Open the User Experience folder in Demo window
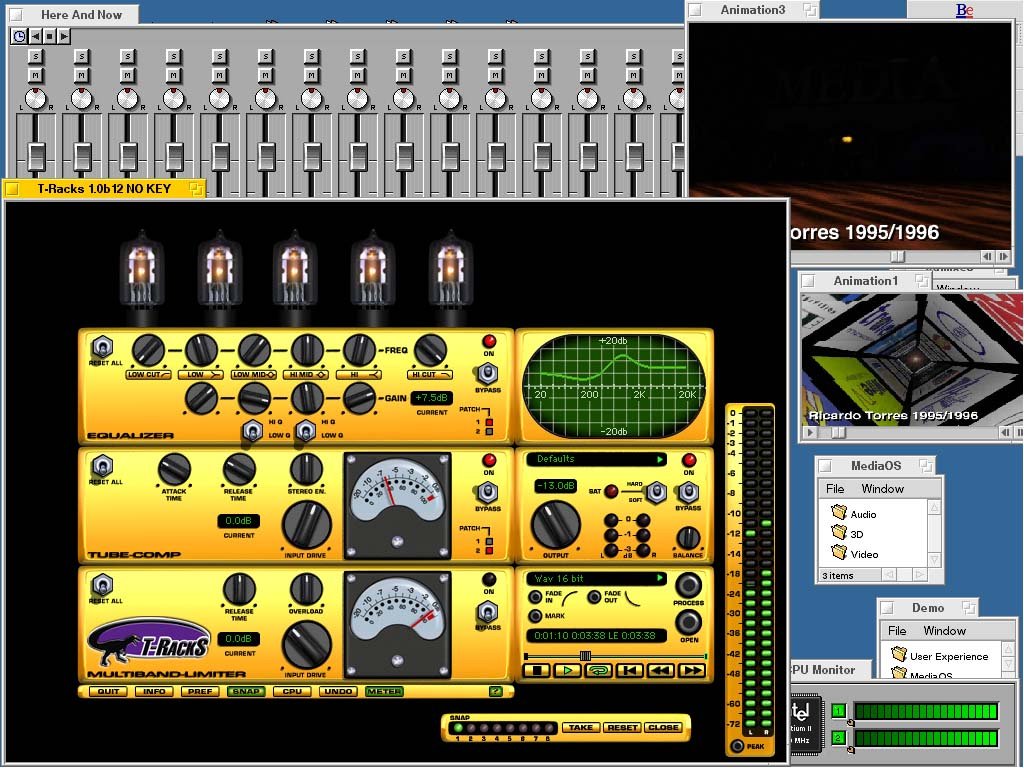This screenshot has height=768, width=1024. [939, 656]
